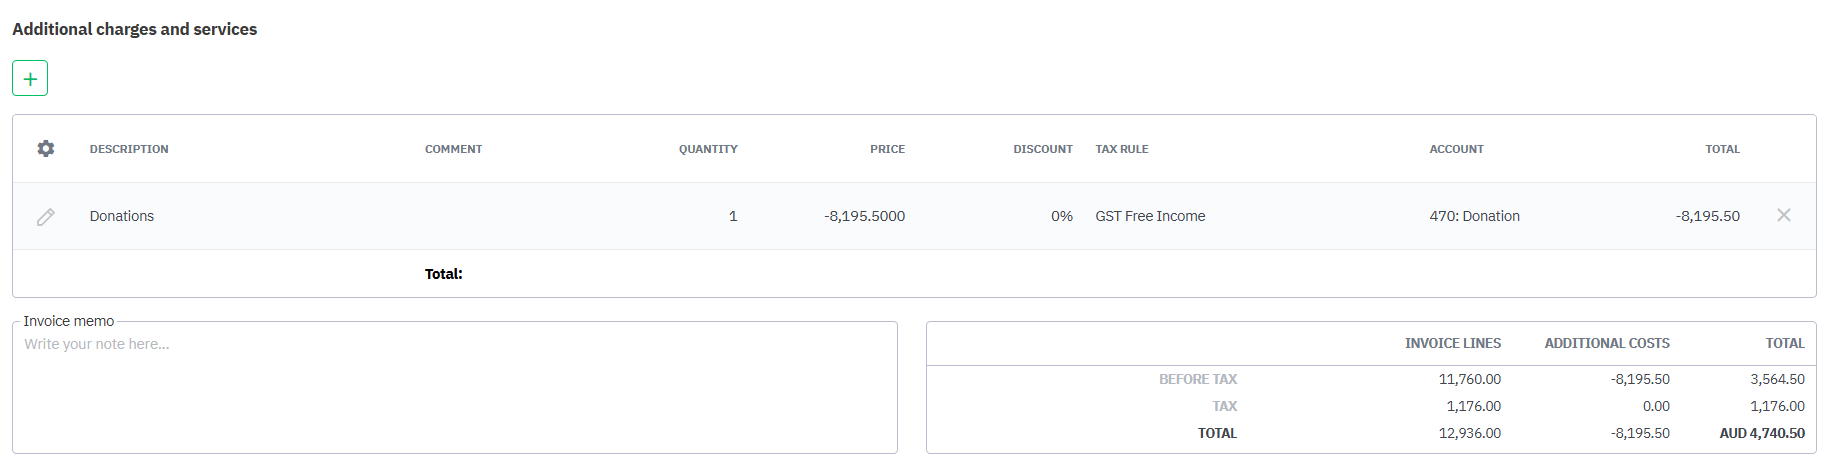Click the ACCOUNT column header
This screenshot has width=1836, height=469.
coord(1456,149)
